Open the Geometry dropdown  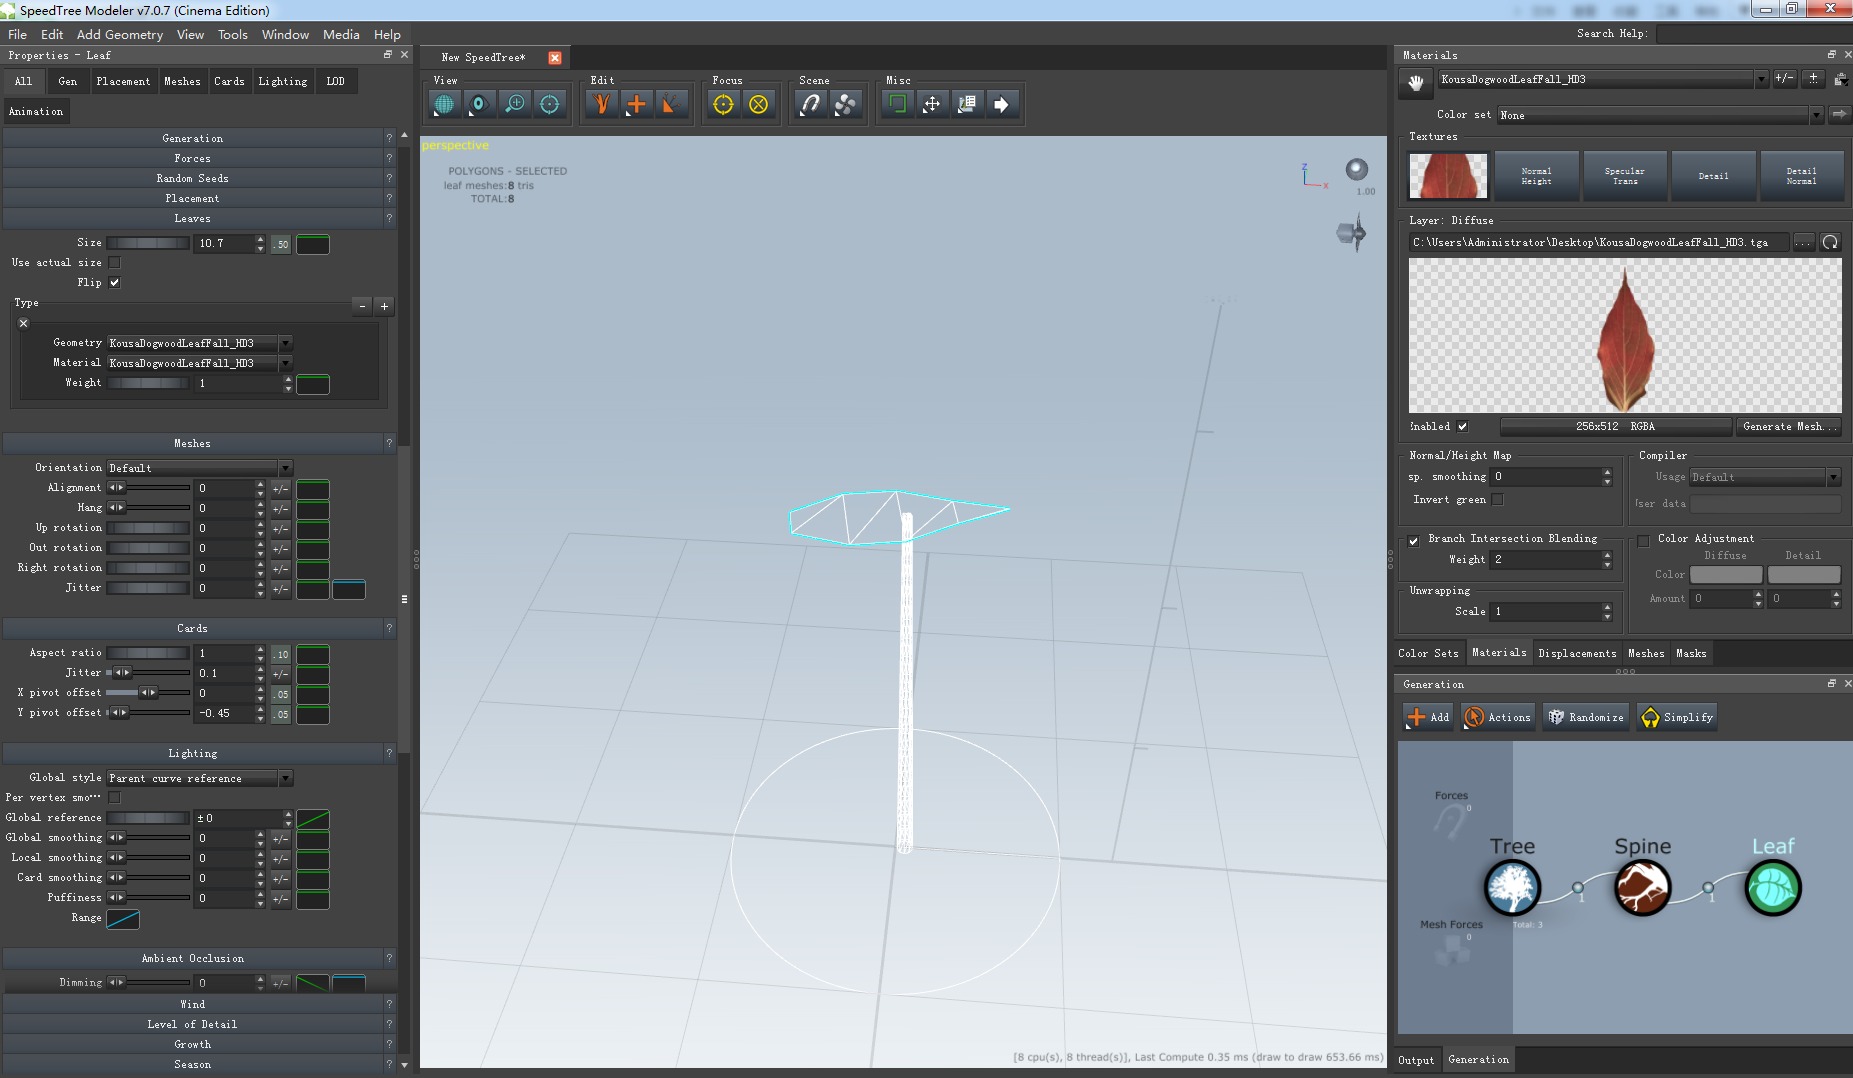point(199,343)
